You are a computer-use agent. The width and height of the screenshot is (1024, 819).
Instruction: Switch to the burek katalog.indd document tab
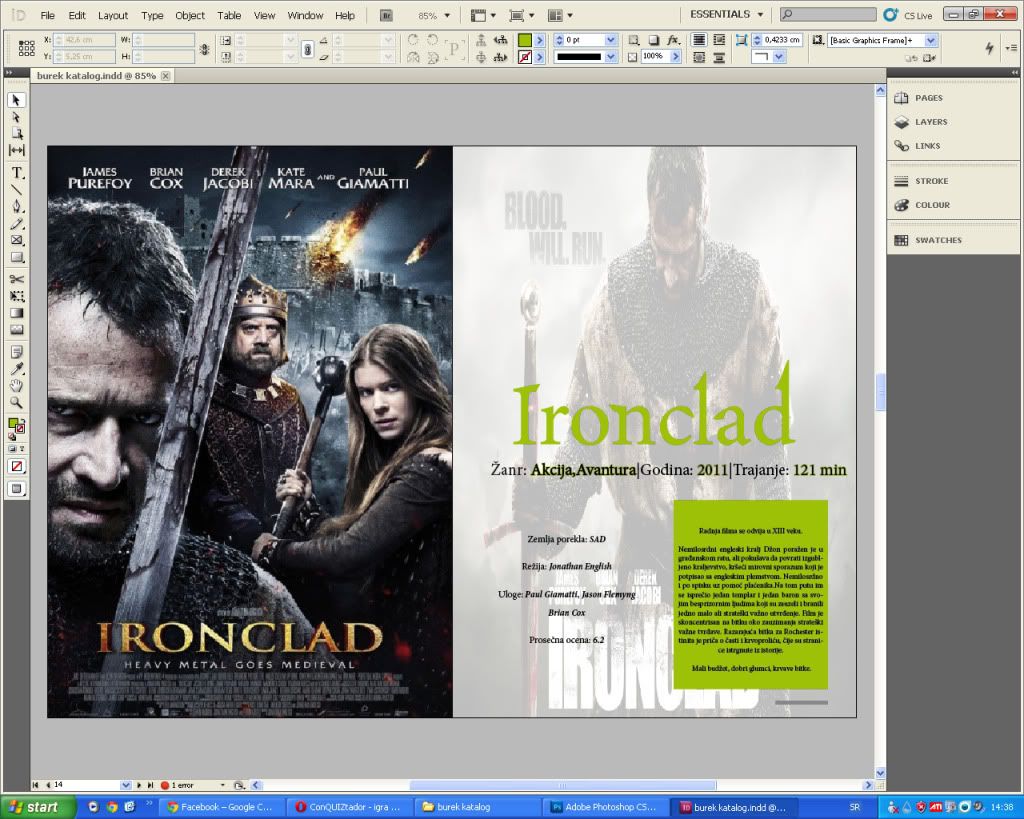[x=96, y=76]
